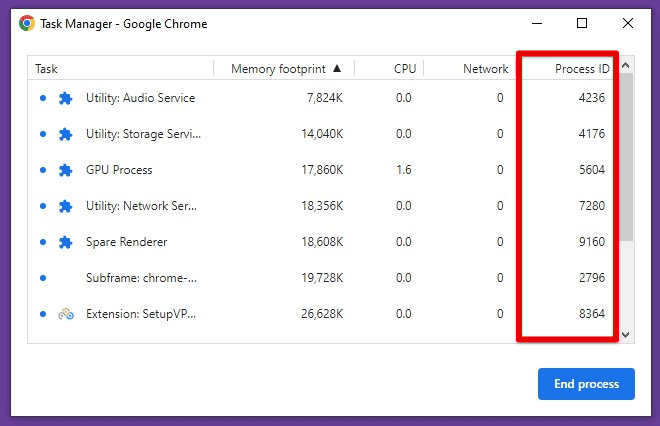Click memory value 18,356K
This screenshot has height=426, width=660.
pos(322,206)
